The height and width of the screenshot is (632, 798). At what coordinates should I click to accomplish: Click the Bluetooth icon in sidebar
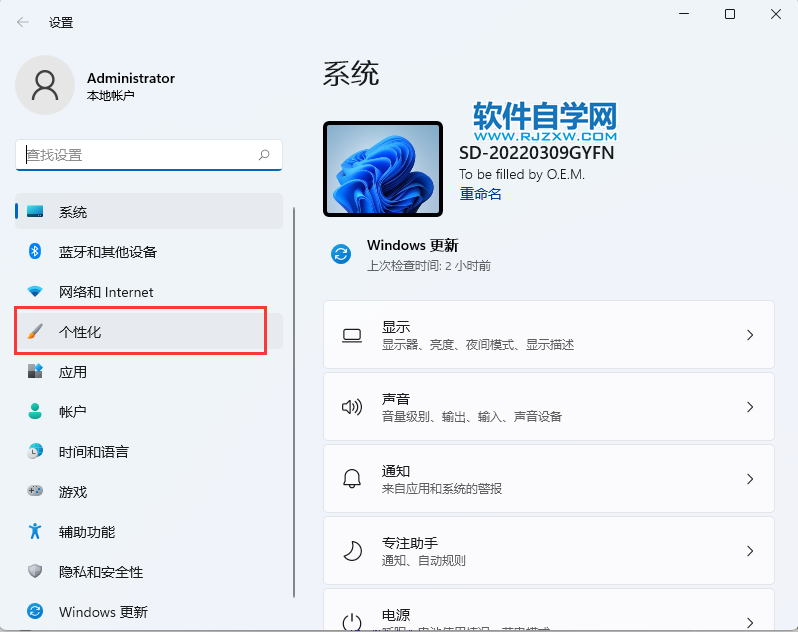click(x=35, y=252)
